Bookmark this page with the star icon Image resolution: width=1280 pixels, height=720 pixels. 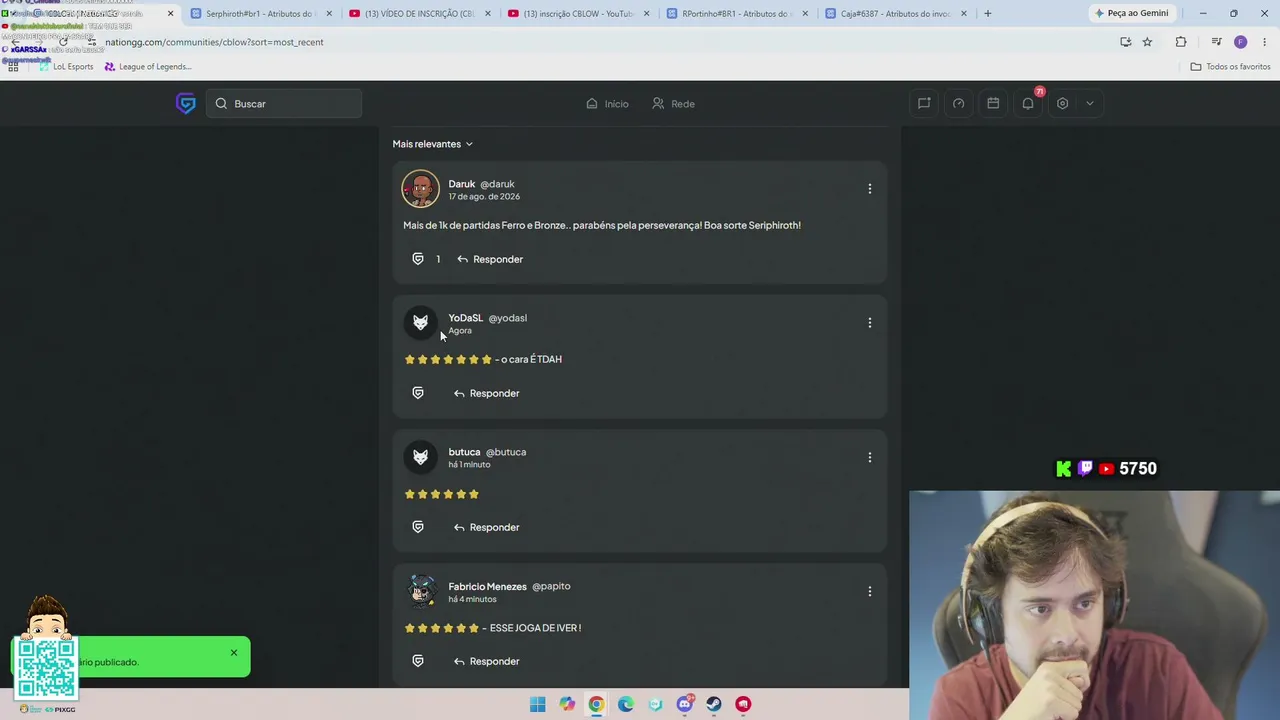pyautogui.click(x=1147, y=42)
